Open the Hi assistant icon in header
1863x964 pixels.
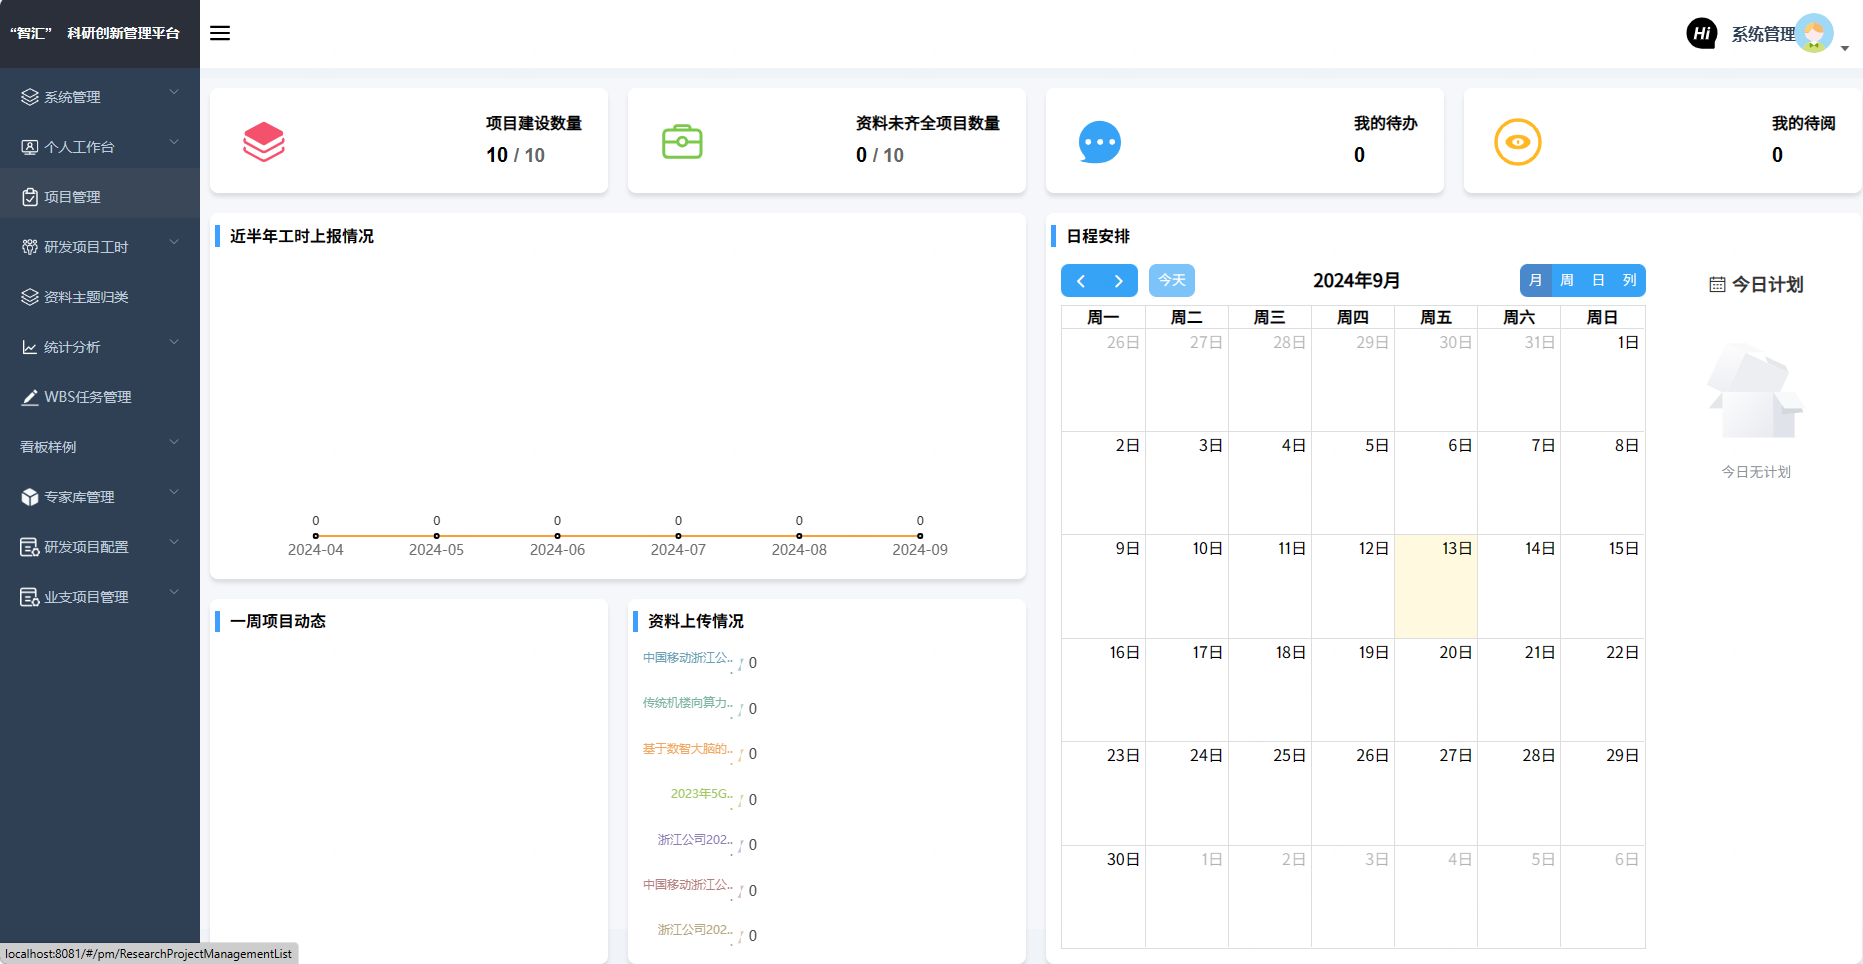pos(1701,33)
